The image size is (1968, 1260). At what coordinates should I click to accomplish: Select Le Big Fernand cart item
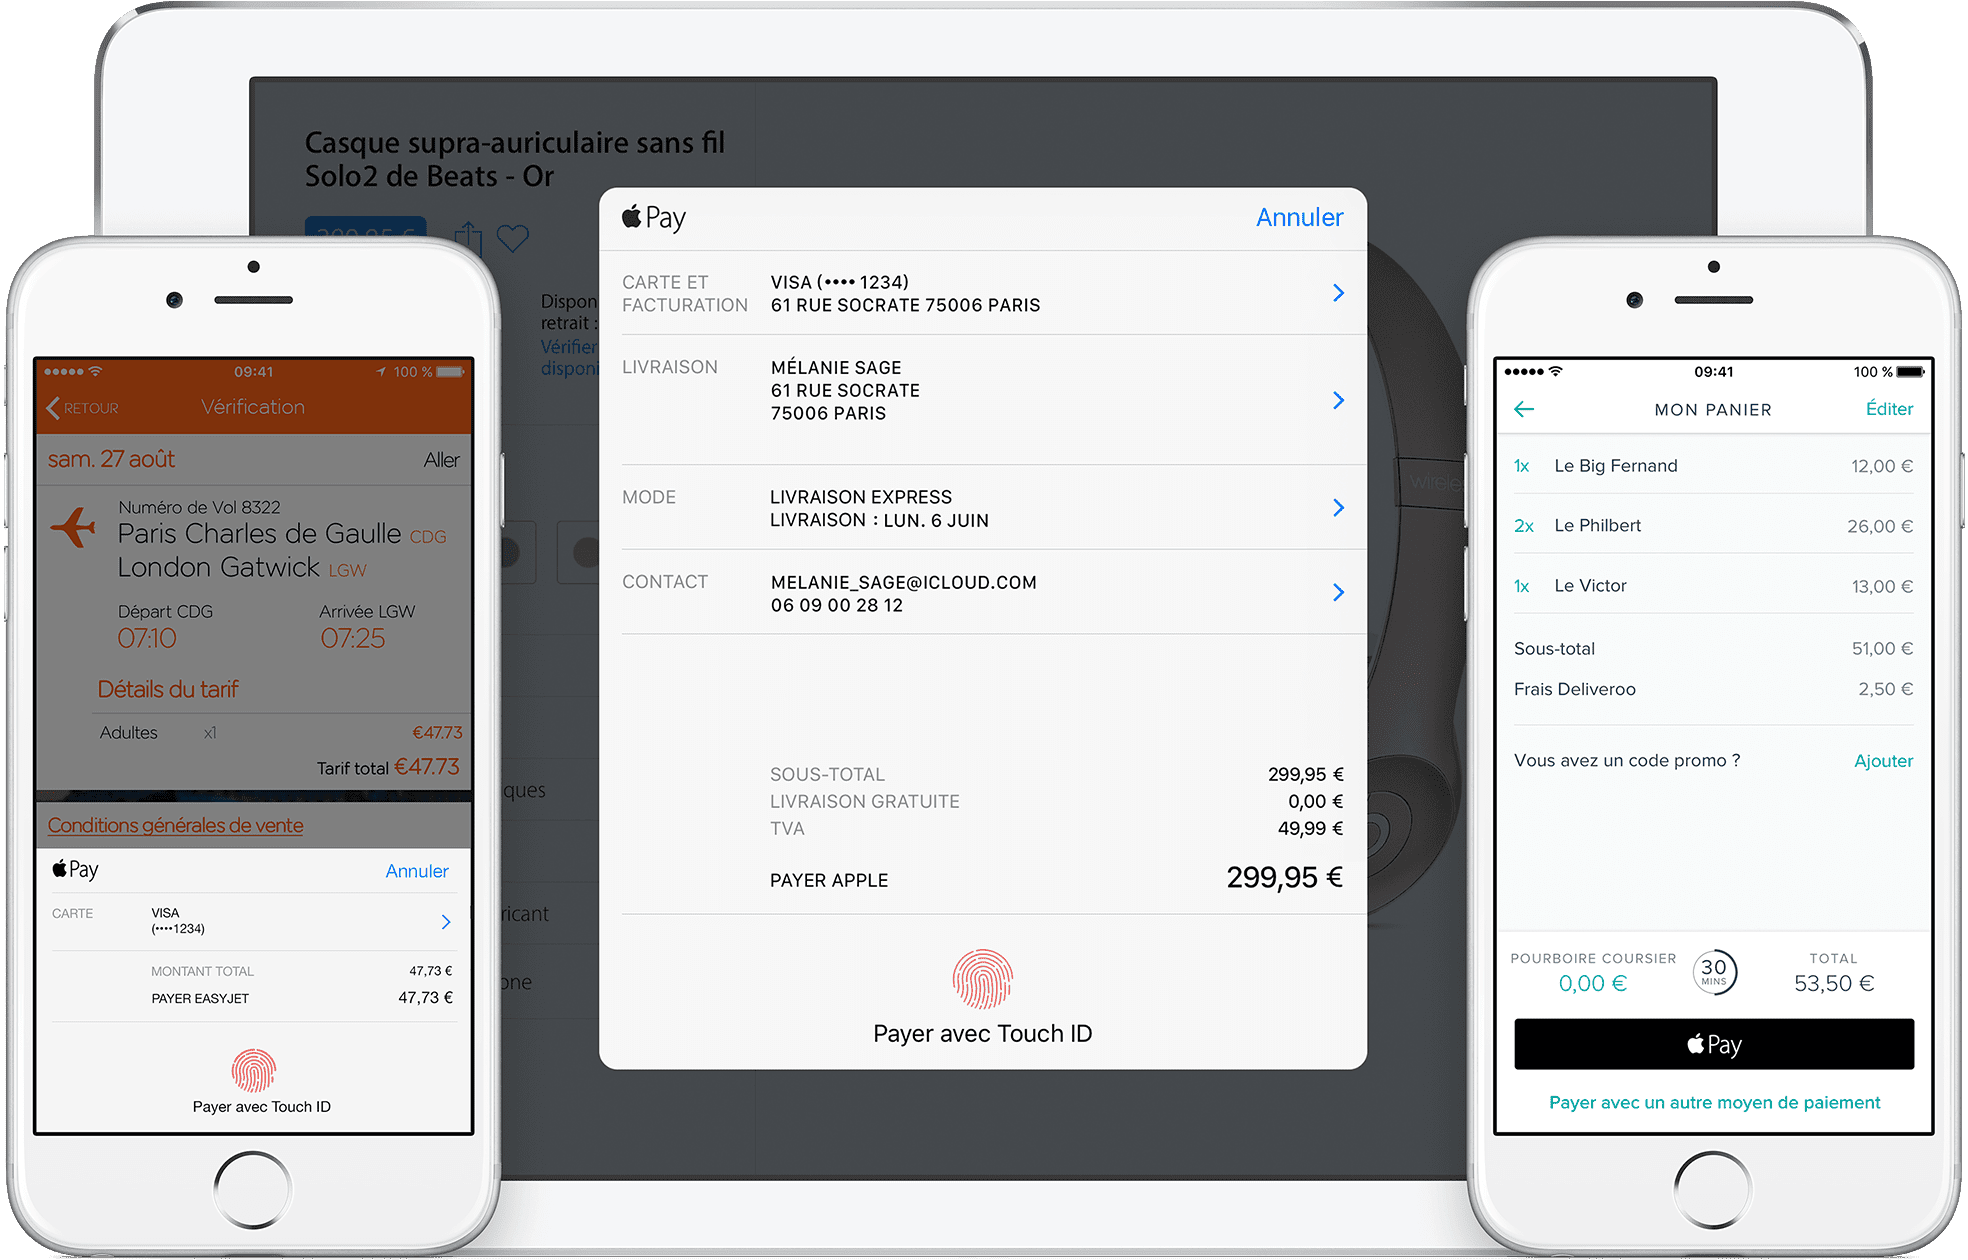[x=1713, y=466]
